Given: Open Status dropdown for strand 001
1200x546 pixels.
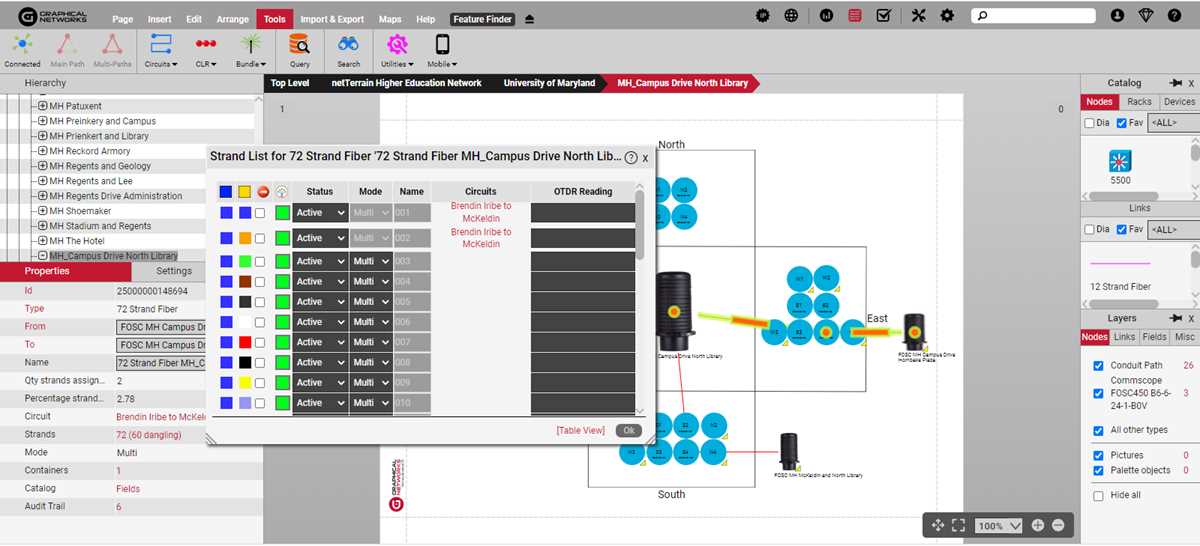Looking at the screenshot, I should click(x=320, y=212).
